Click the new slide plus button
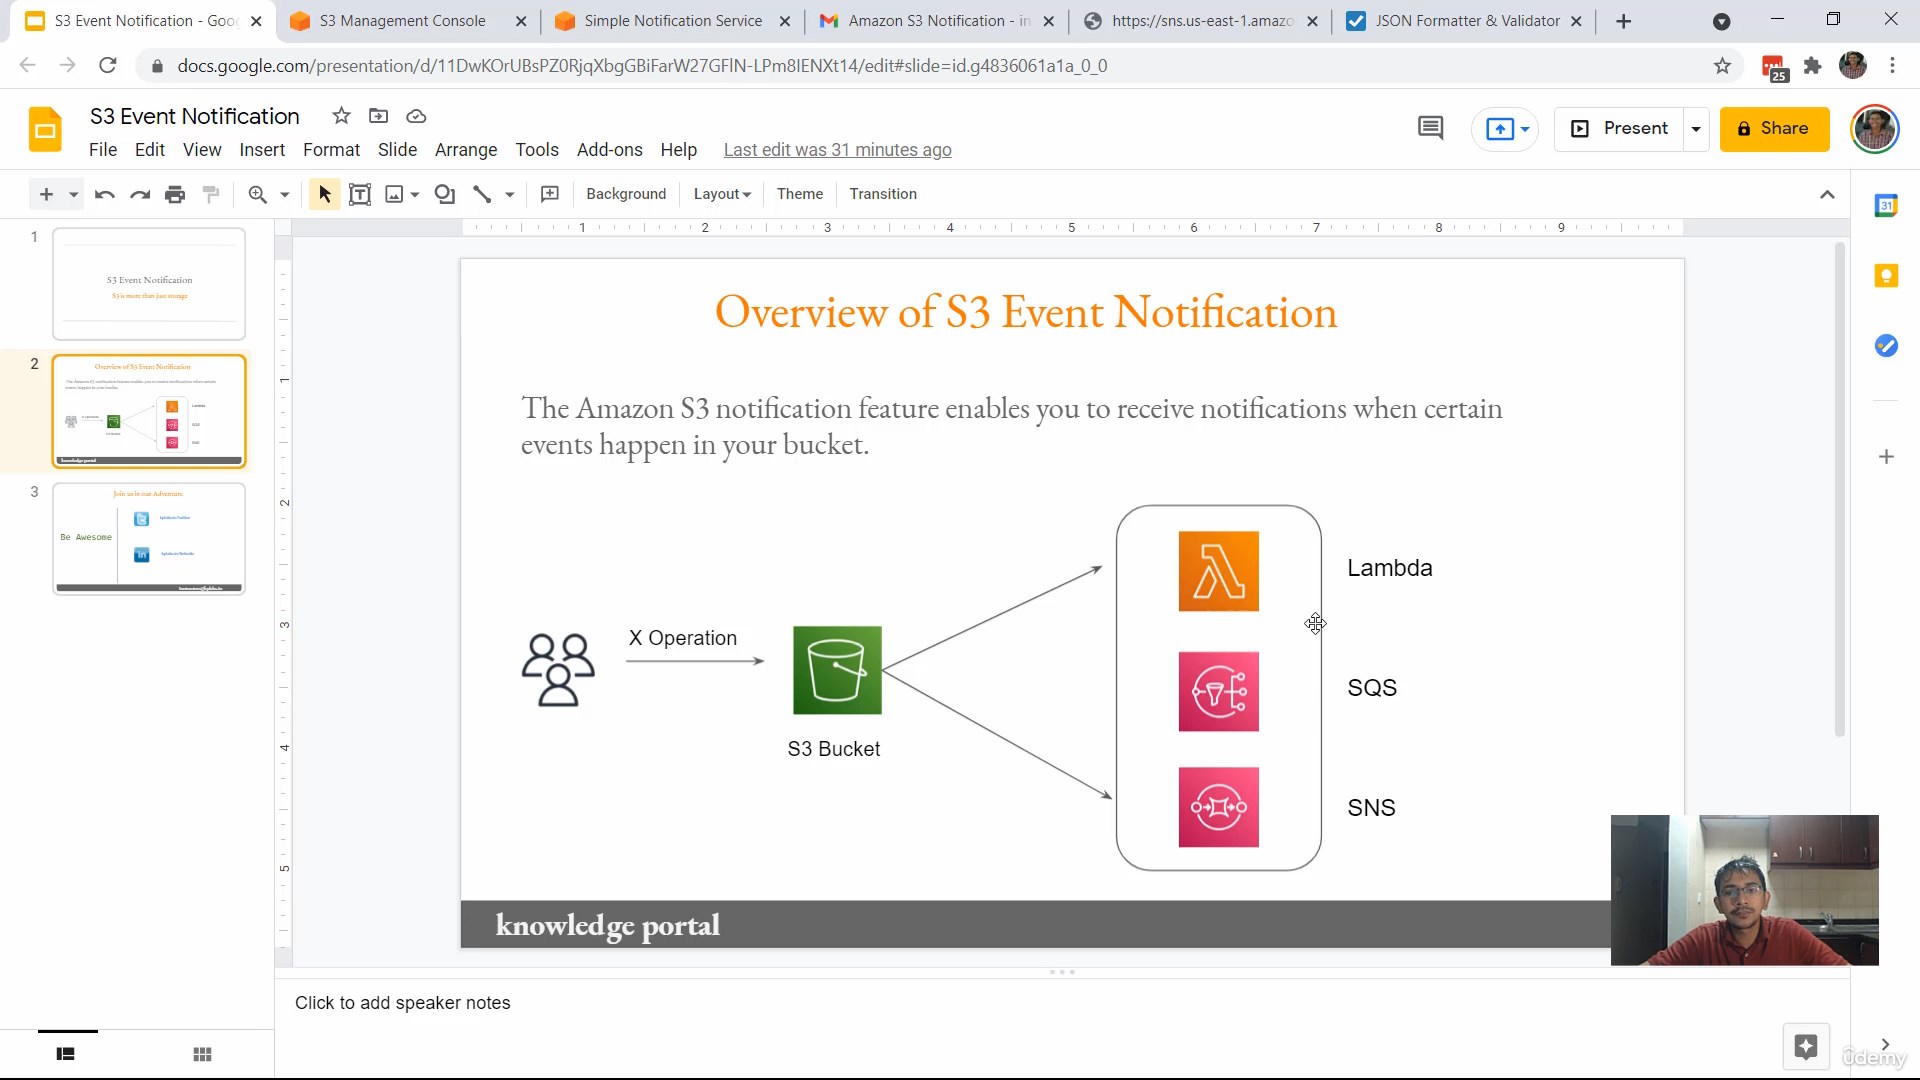Screen dimensions: 1920x1080 (46, 194)
